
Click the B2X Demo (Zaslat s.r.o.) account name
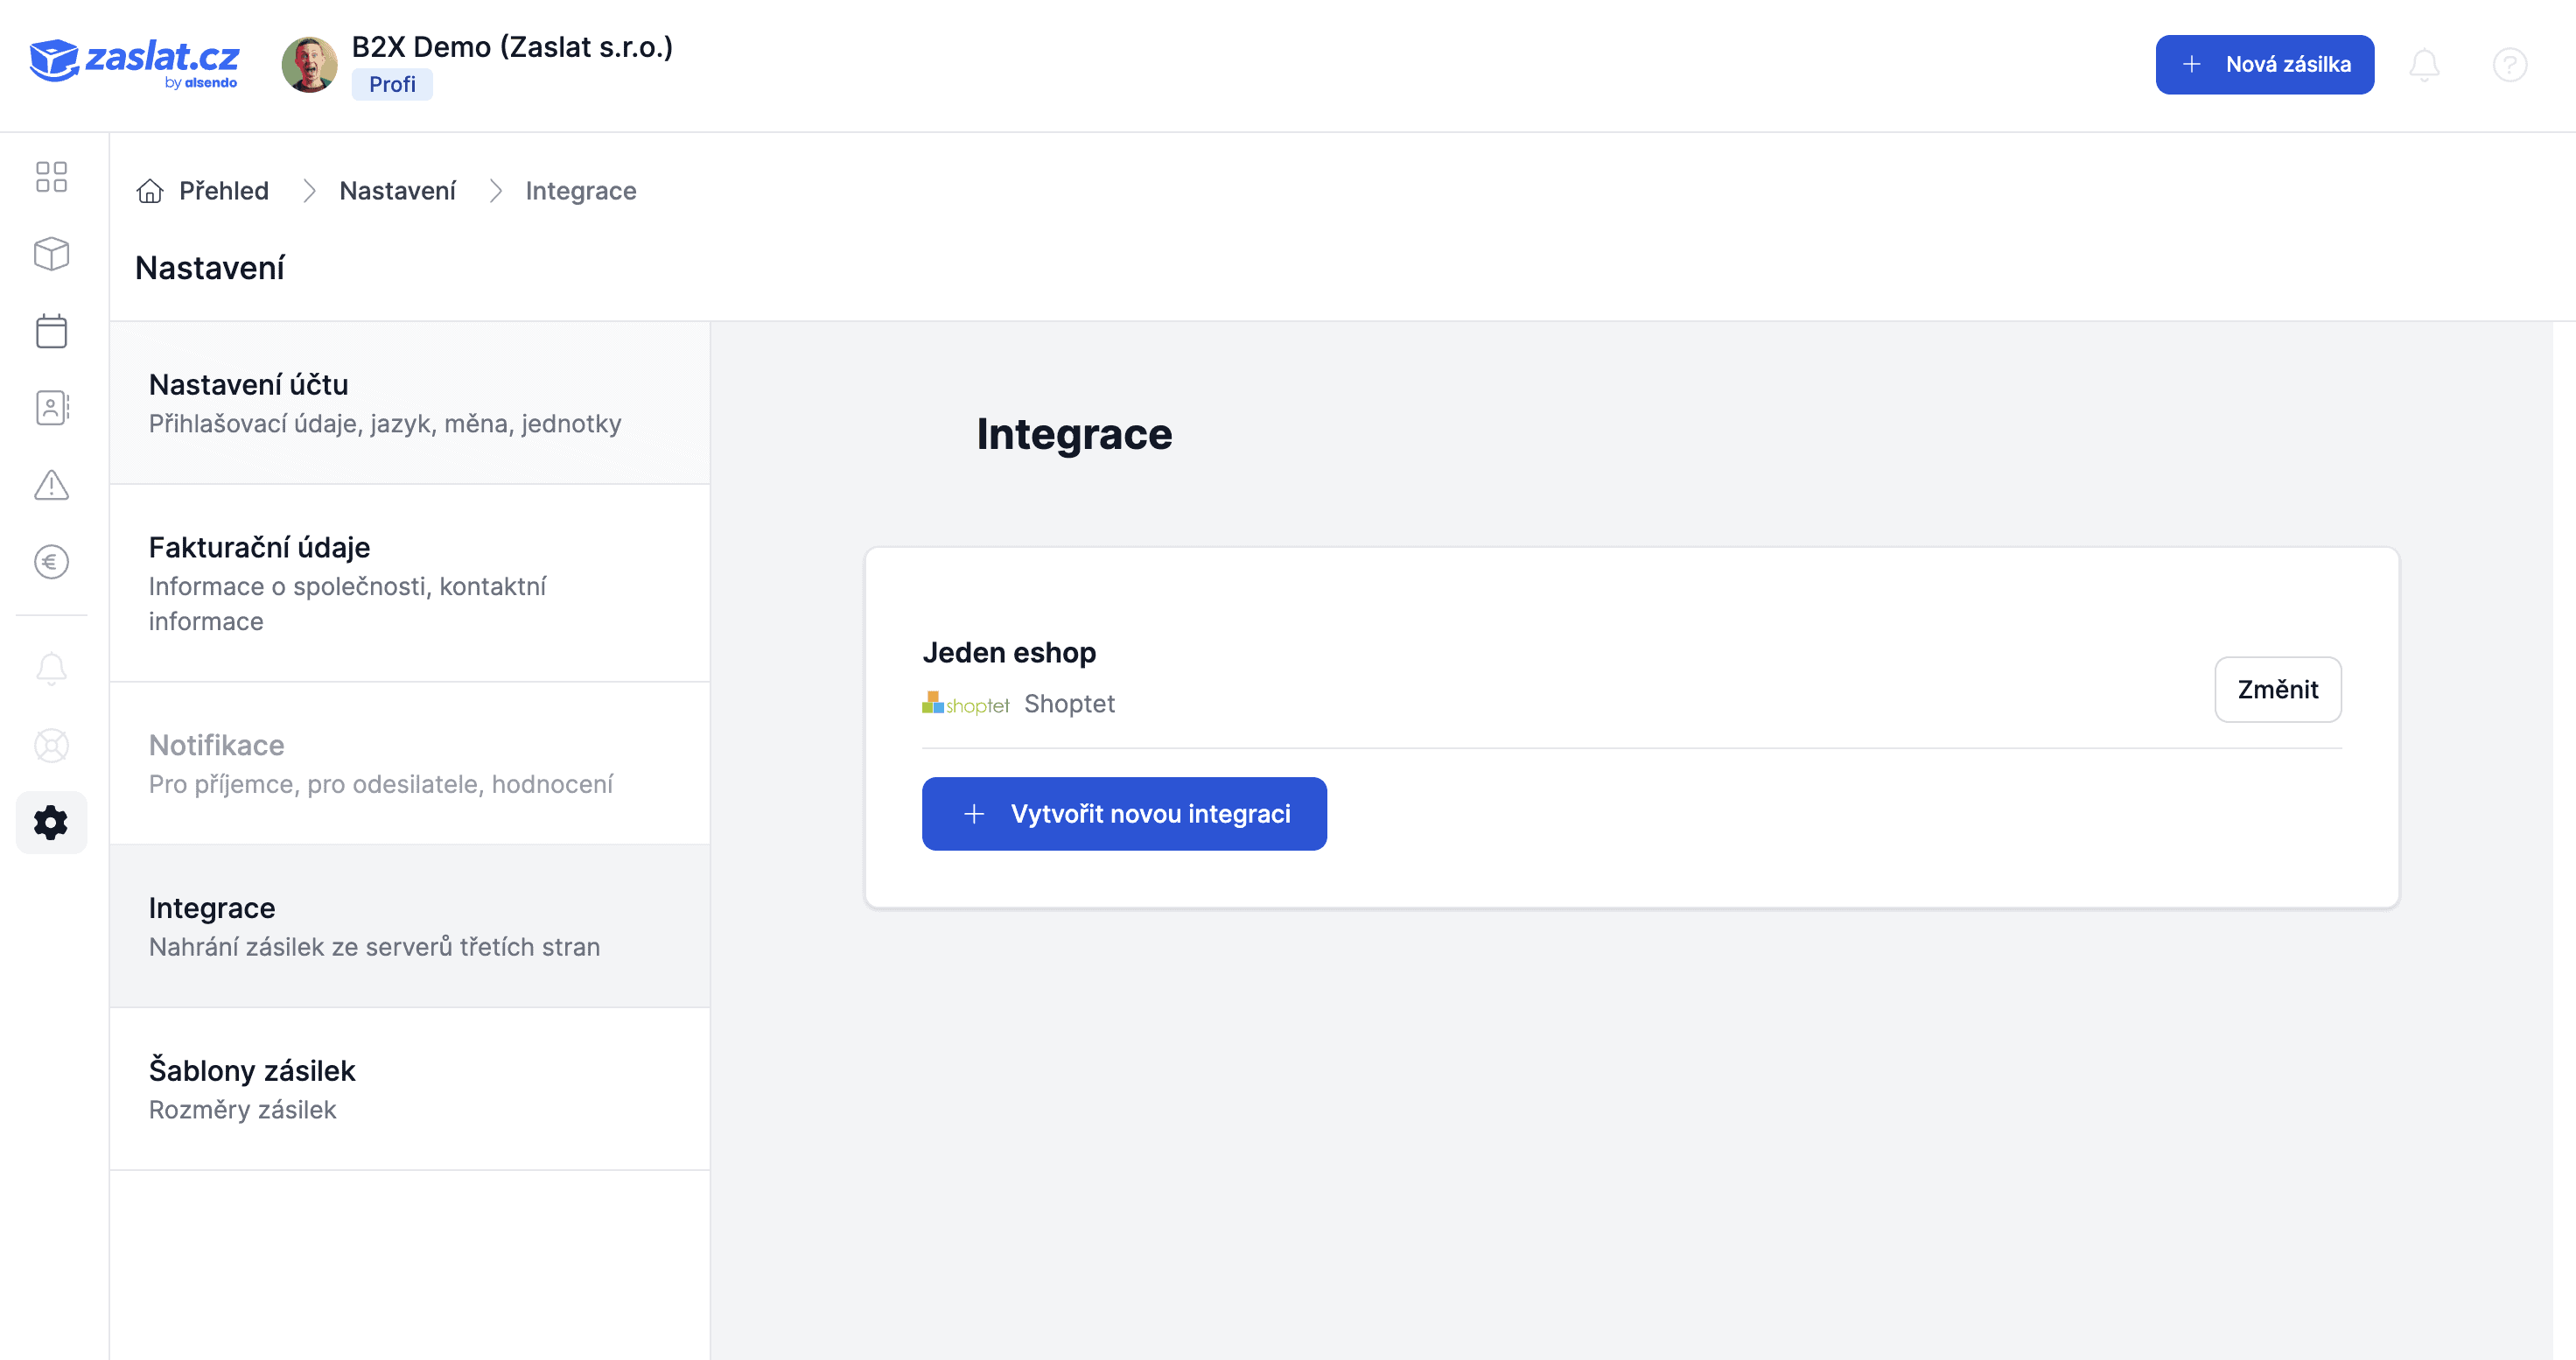click(x=512, y=47)
